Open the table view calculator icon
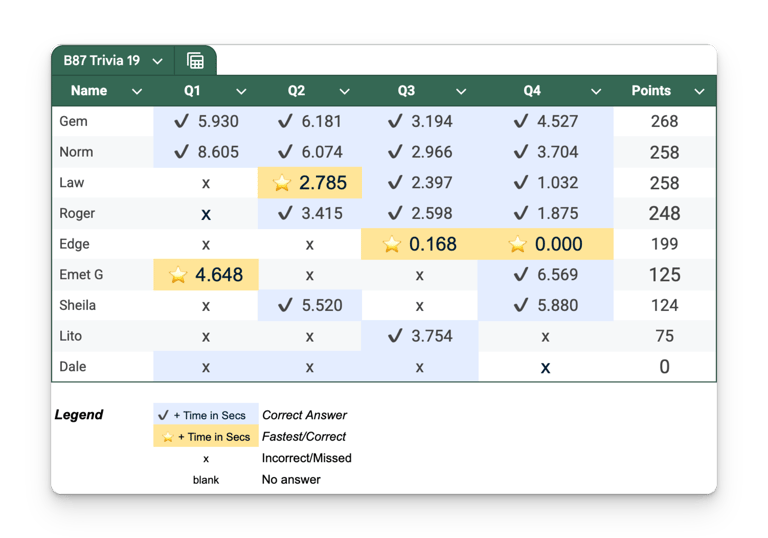 coord(195,61)
